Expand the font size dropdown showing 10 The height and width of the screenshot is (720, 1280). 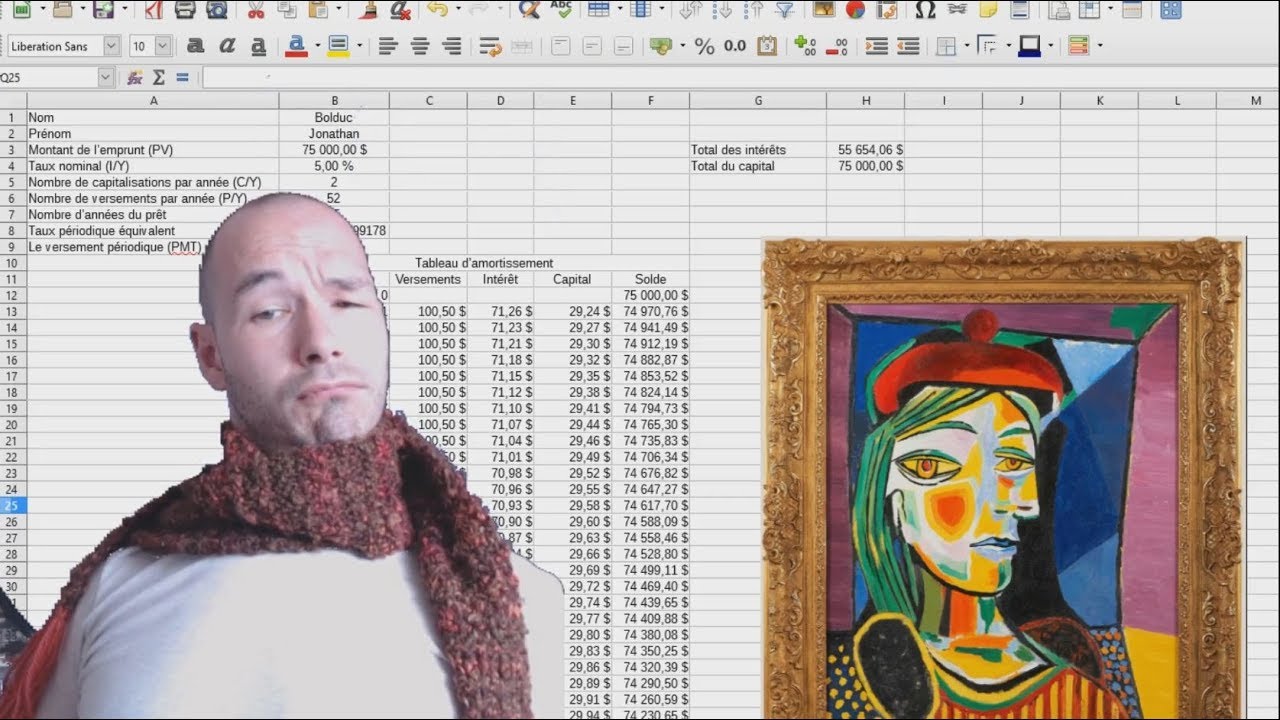(x=162, y=46)
